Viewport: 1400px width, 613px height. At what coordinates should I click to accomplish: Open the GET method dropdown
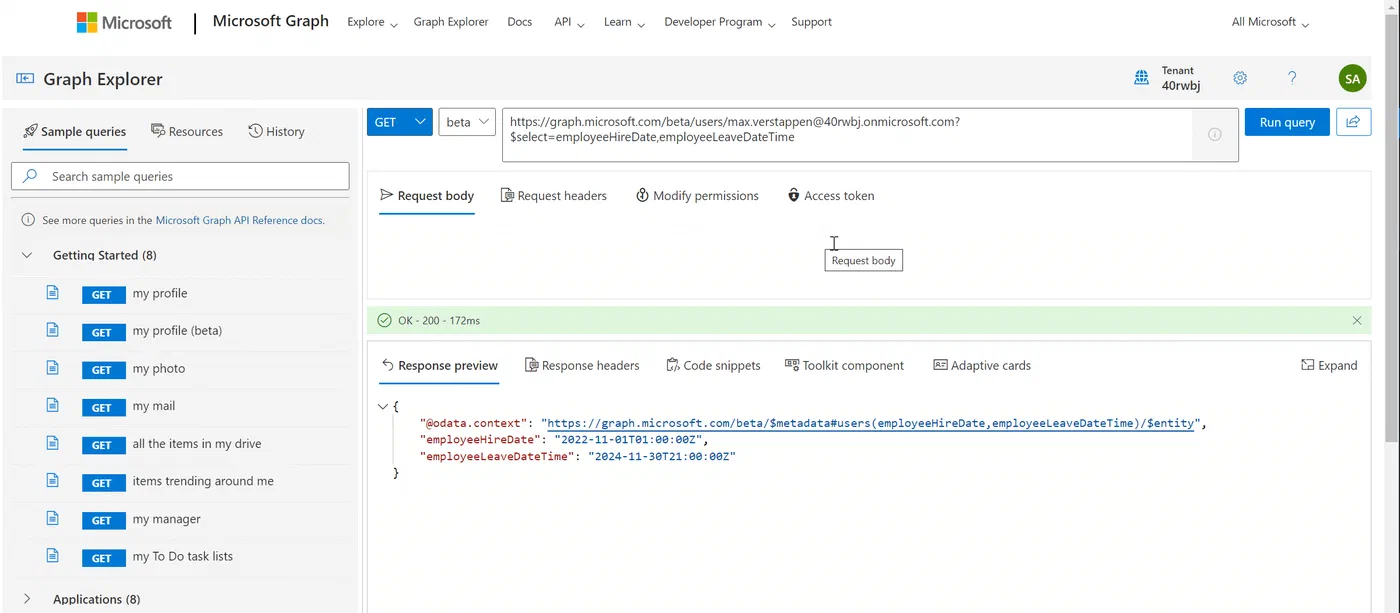point(399,122)
